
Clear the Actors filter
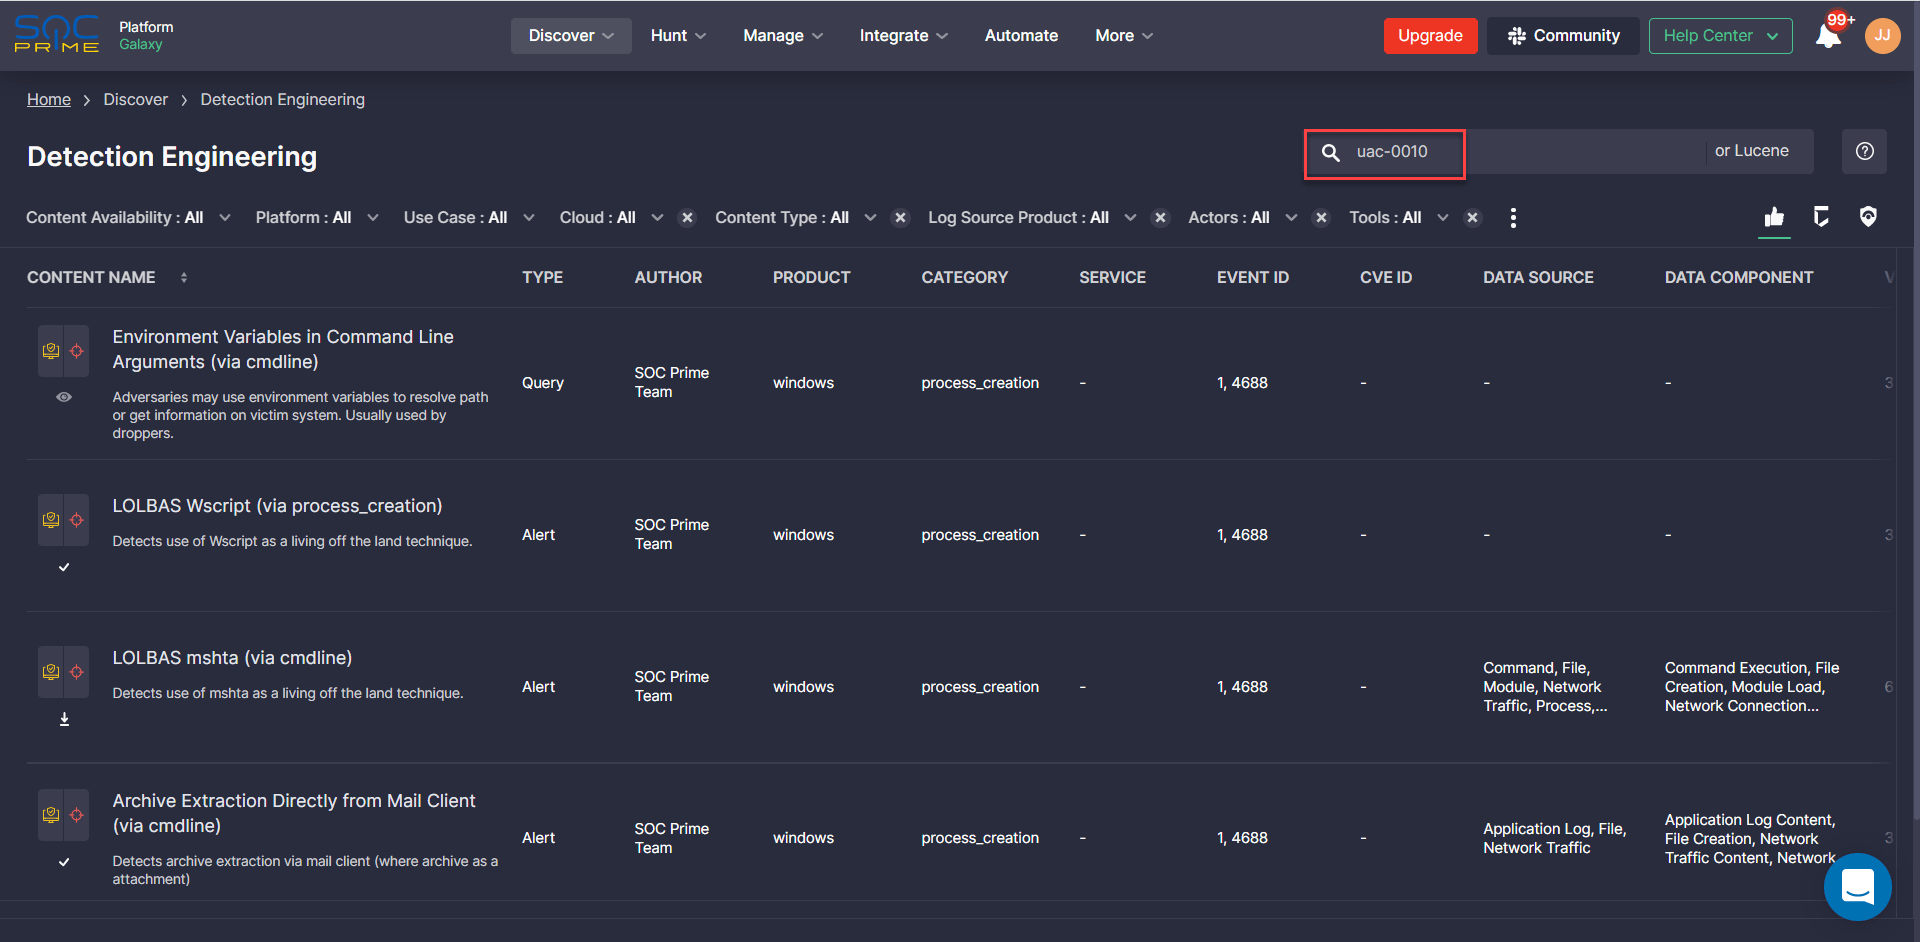click(1321, 218)
